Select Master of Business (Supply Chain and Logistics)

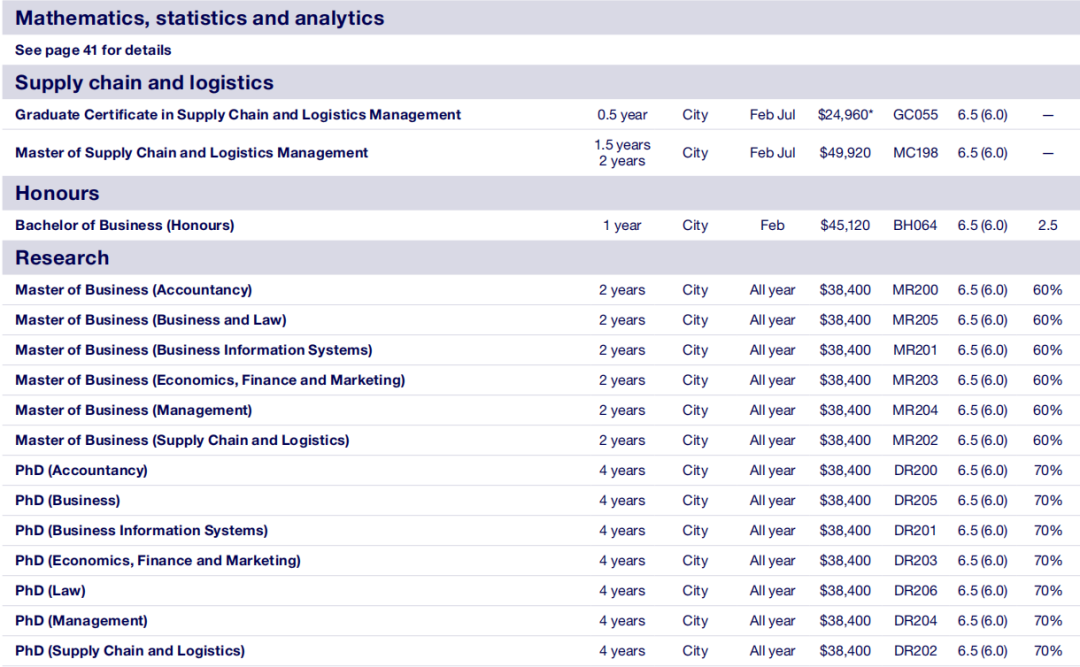[x=183, y=440]
